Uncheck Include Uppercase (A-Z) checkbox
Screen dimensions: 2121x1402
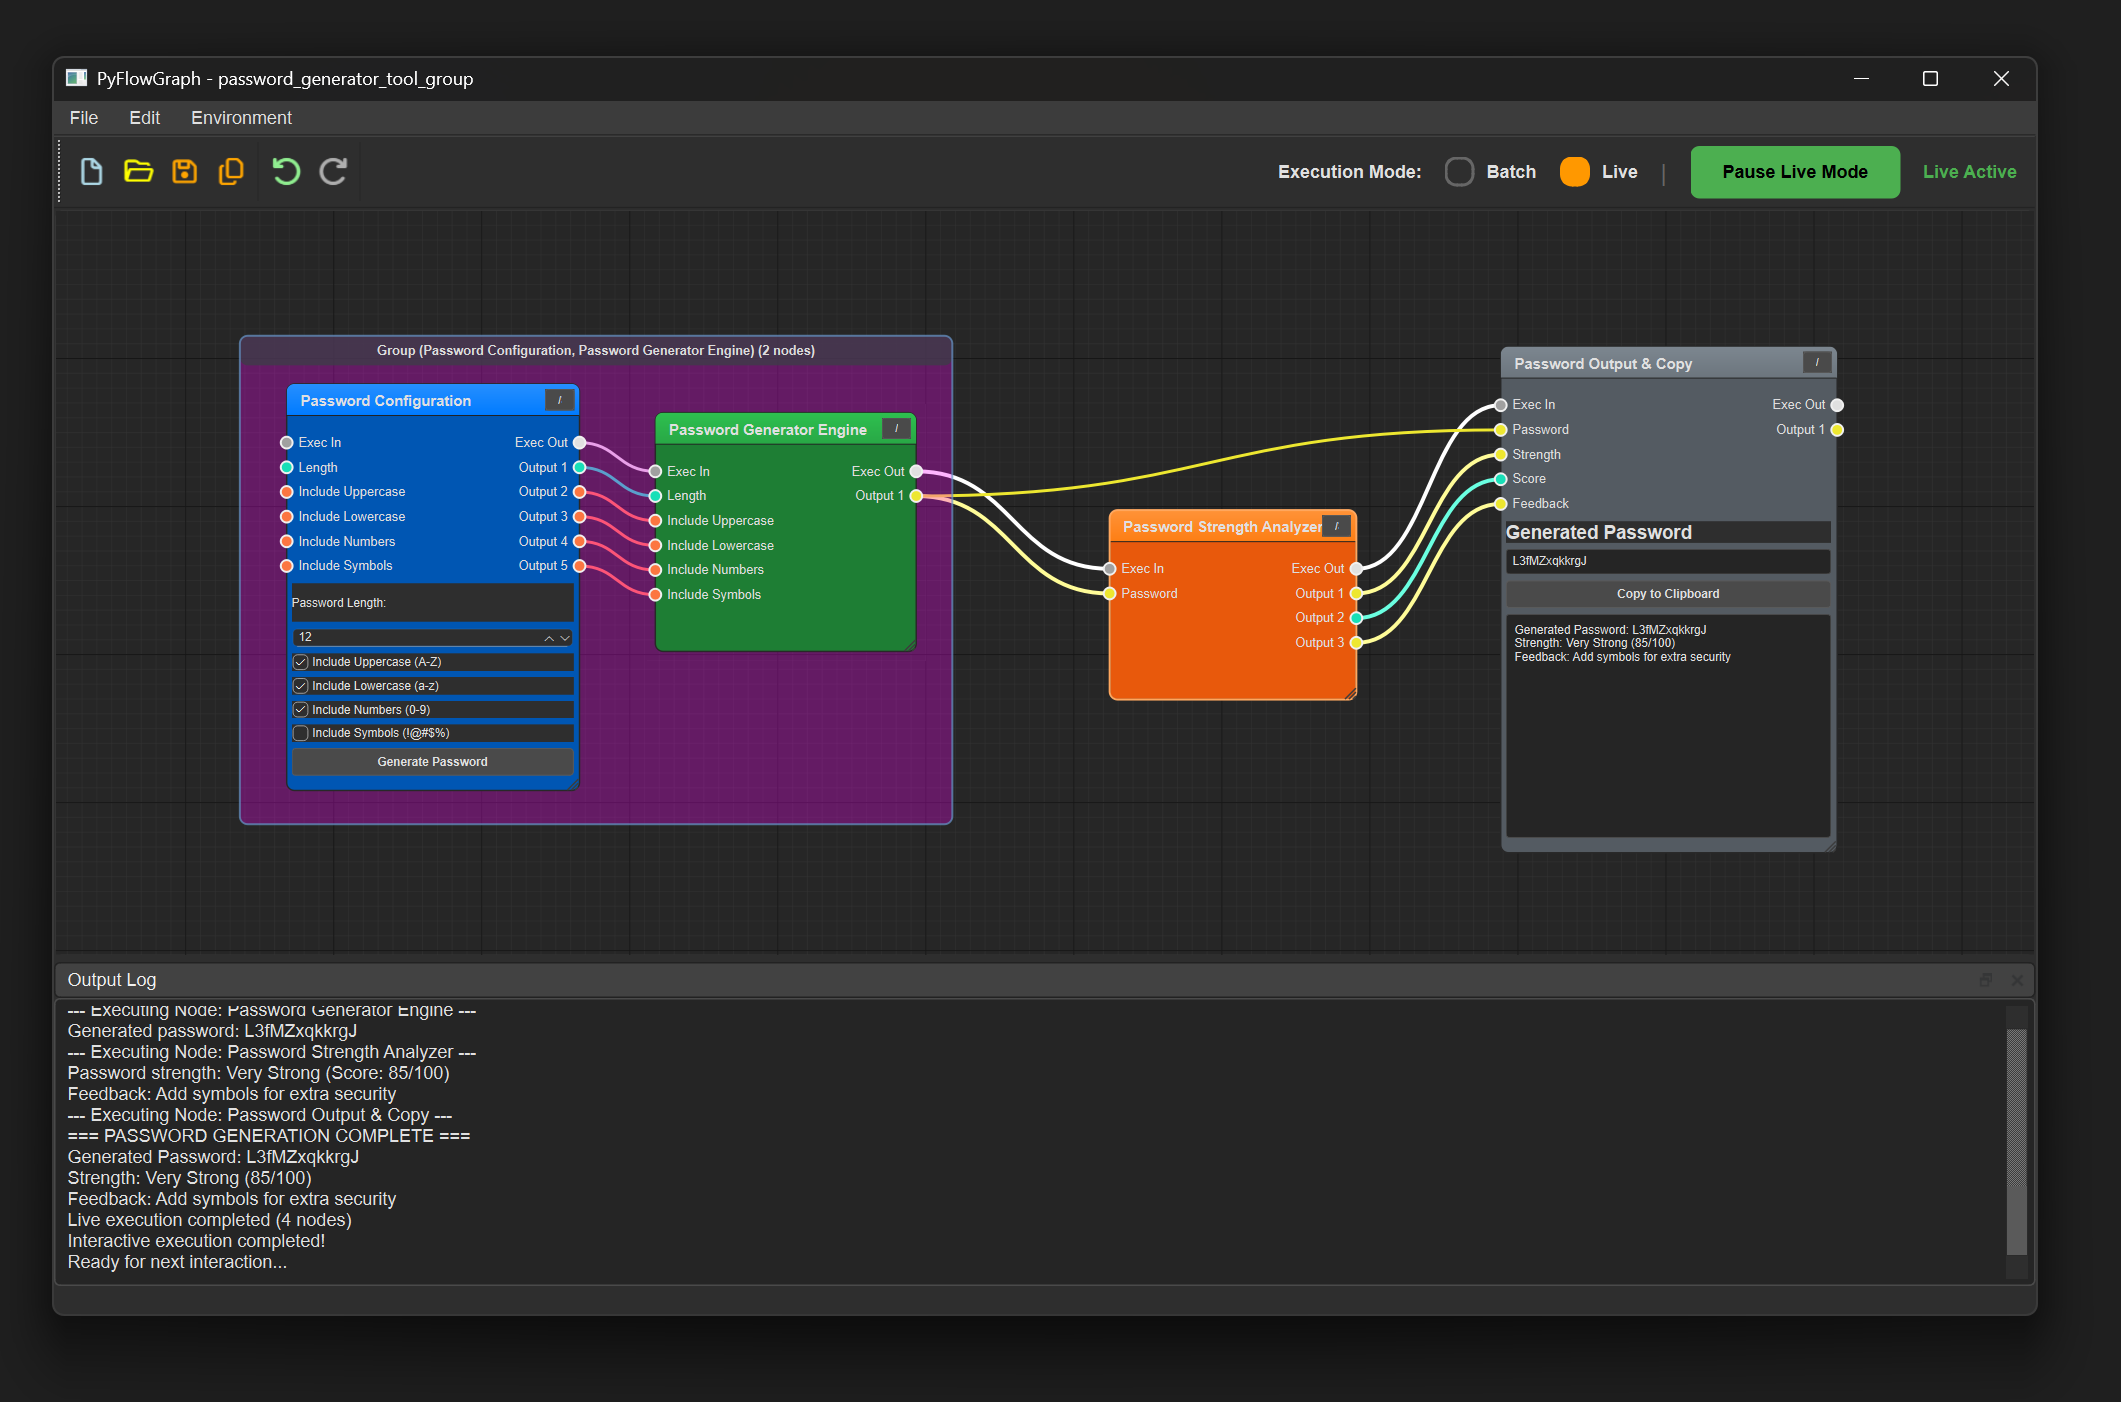pyautogui.click(x=300, y=662)
